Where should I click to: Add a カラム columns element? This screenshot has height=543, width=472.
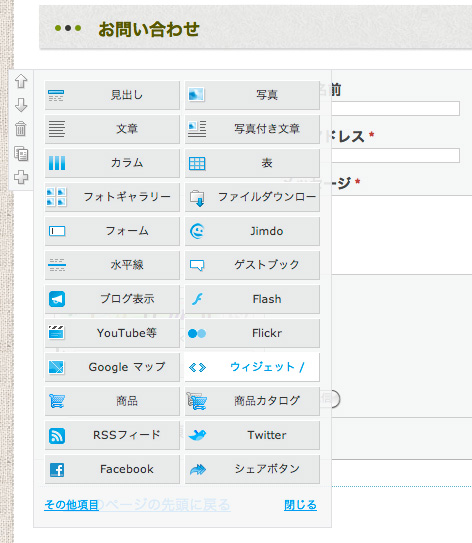[x=112, y=163]
